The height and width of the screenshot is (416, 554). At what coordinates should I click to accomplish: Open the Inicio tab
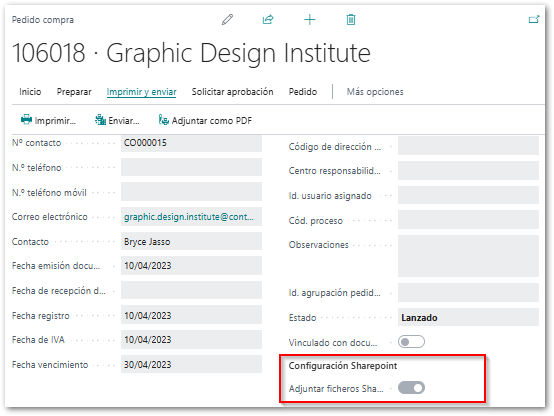tap(30, 92)
